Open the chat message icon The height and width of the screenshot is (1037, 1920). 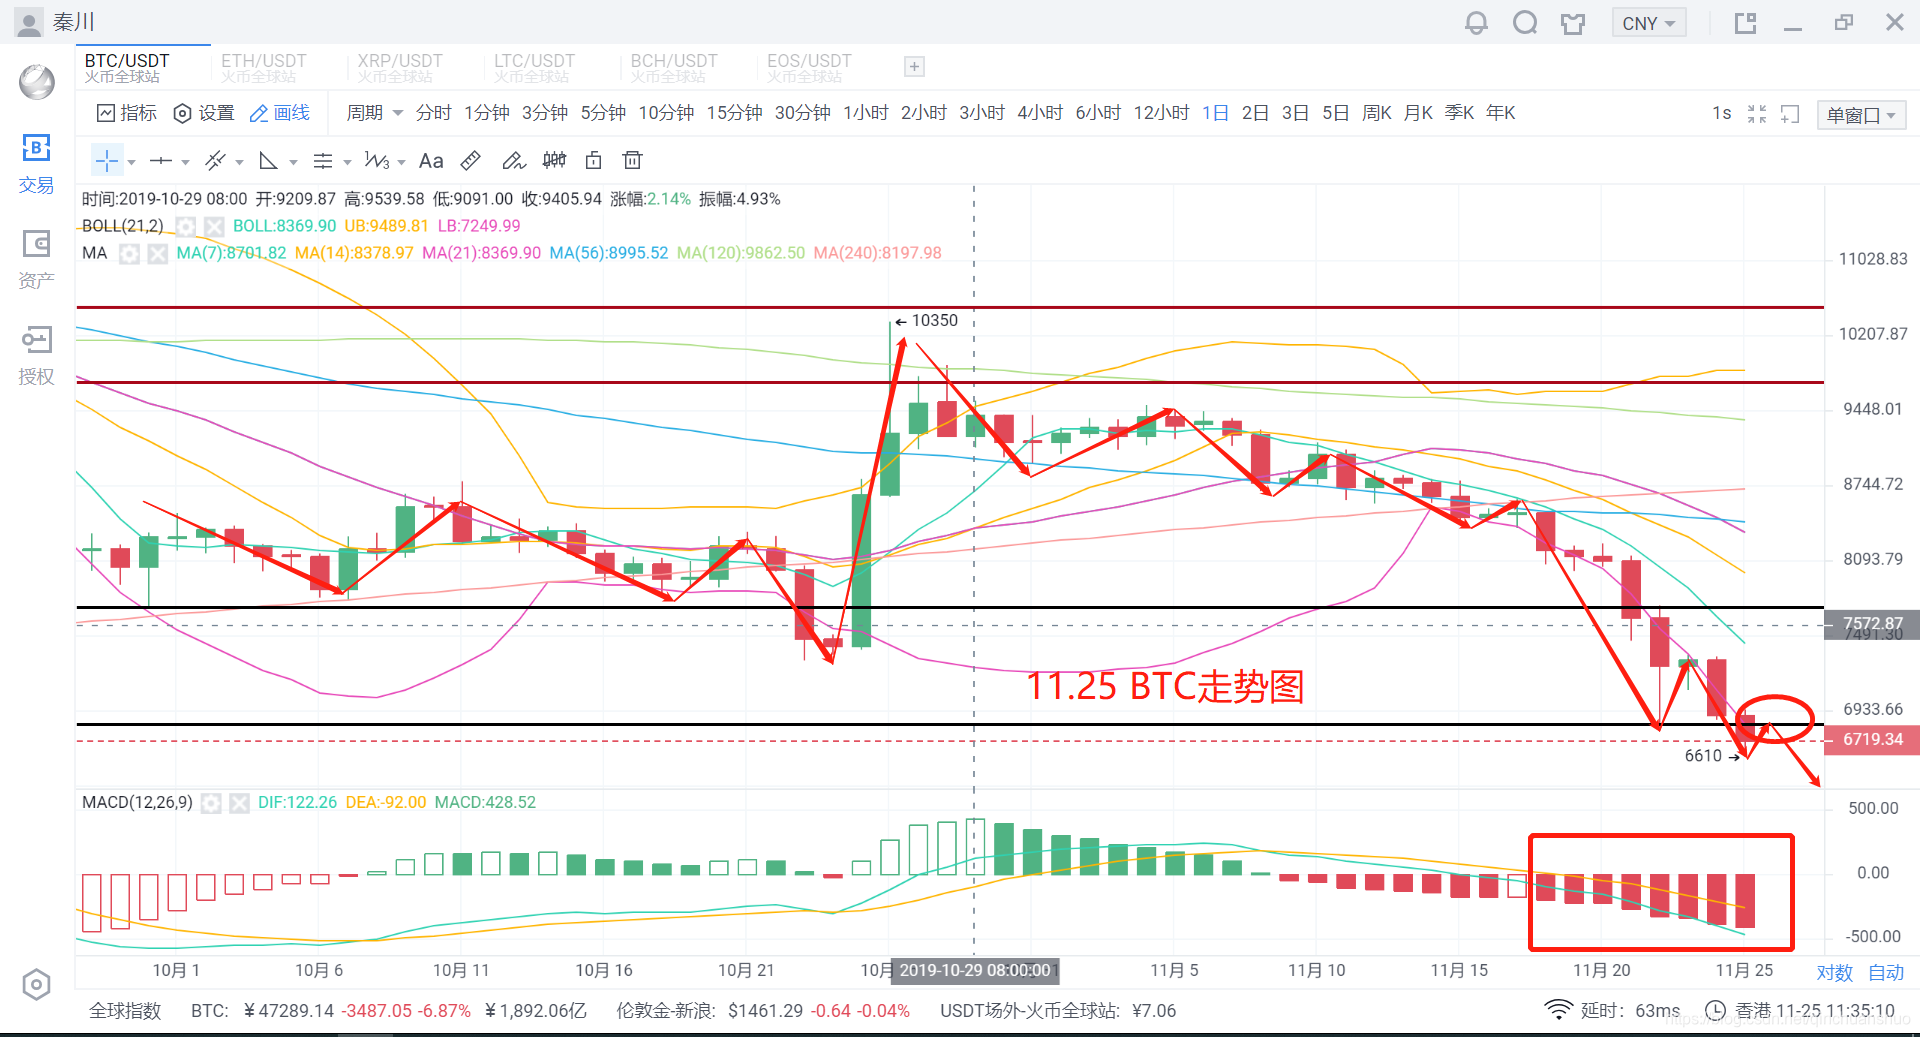[x=1525, y=22]
